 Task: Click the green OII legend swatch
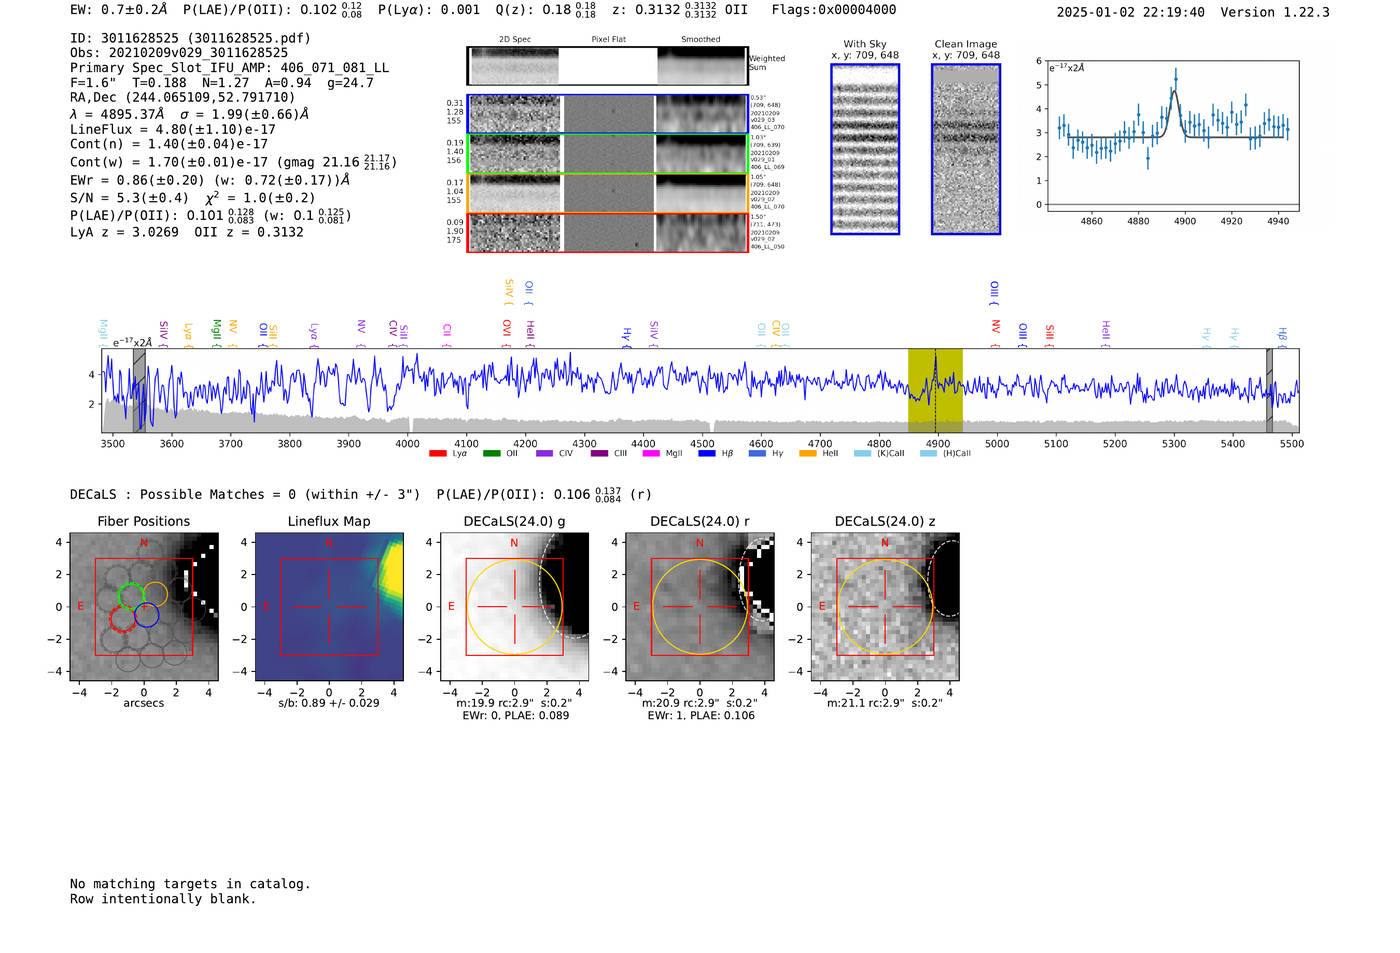coord(491,453)
